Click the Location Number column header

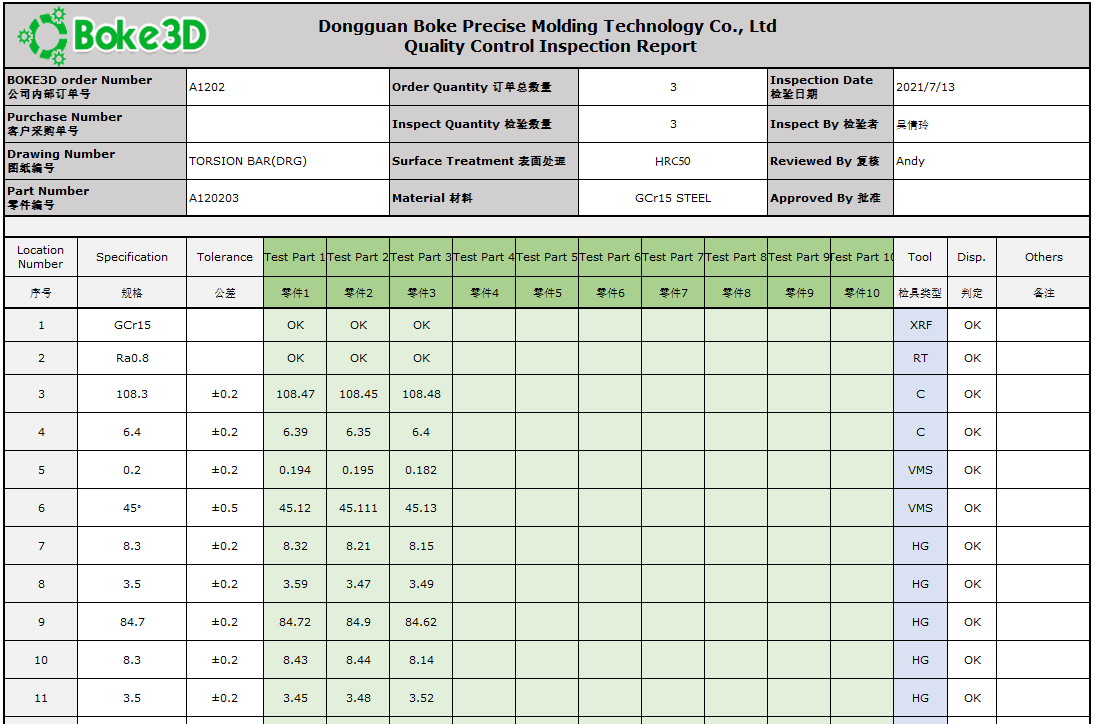click(41, 257)
